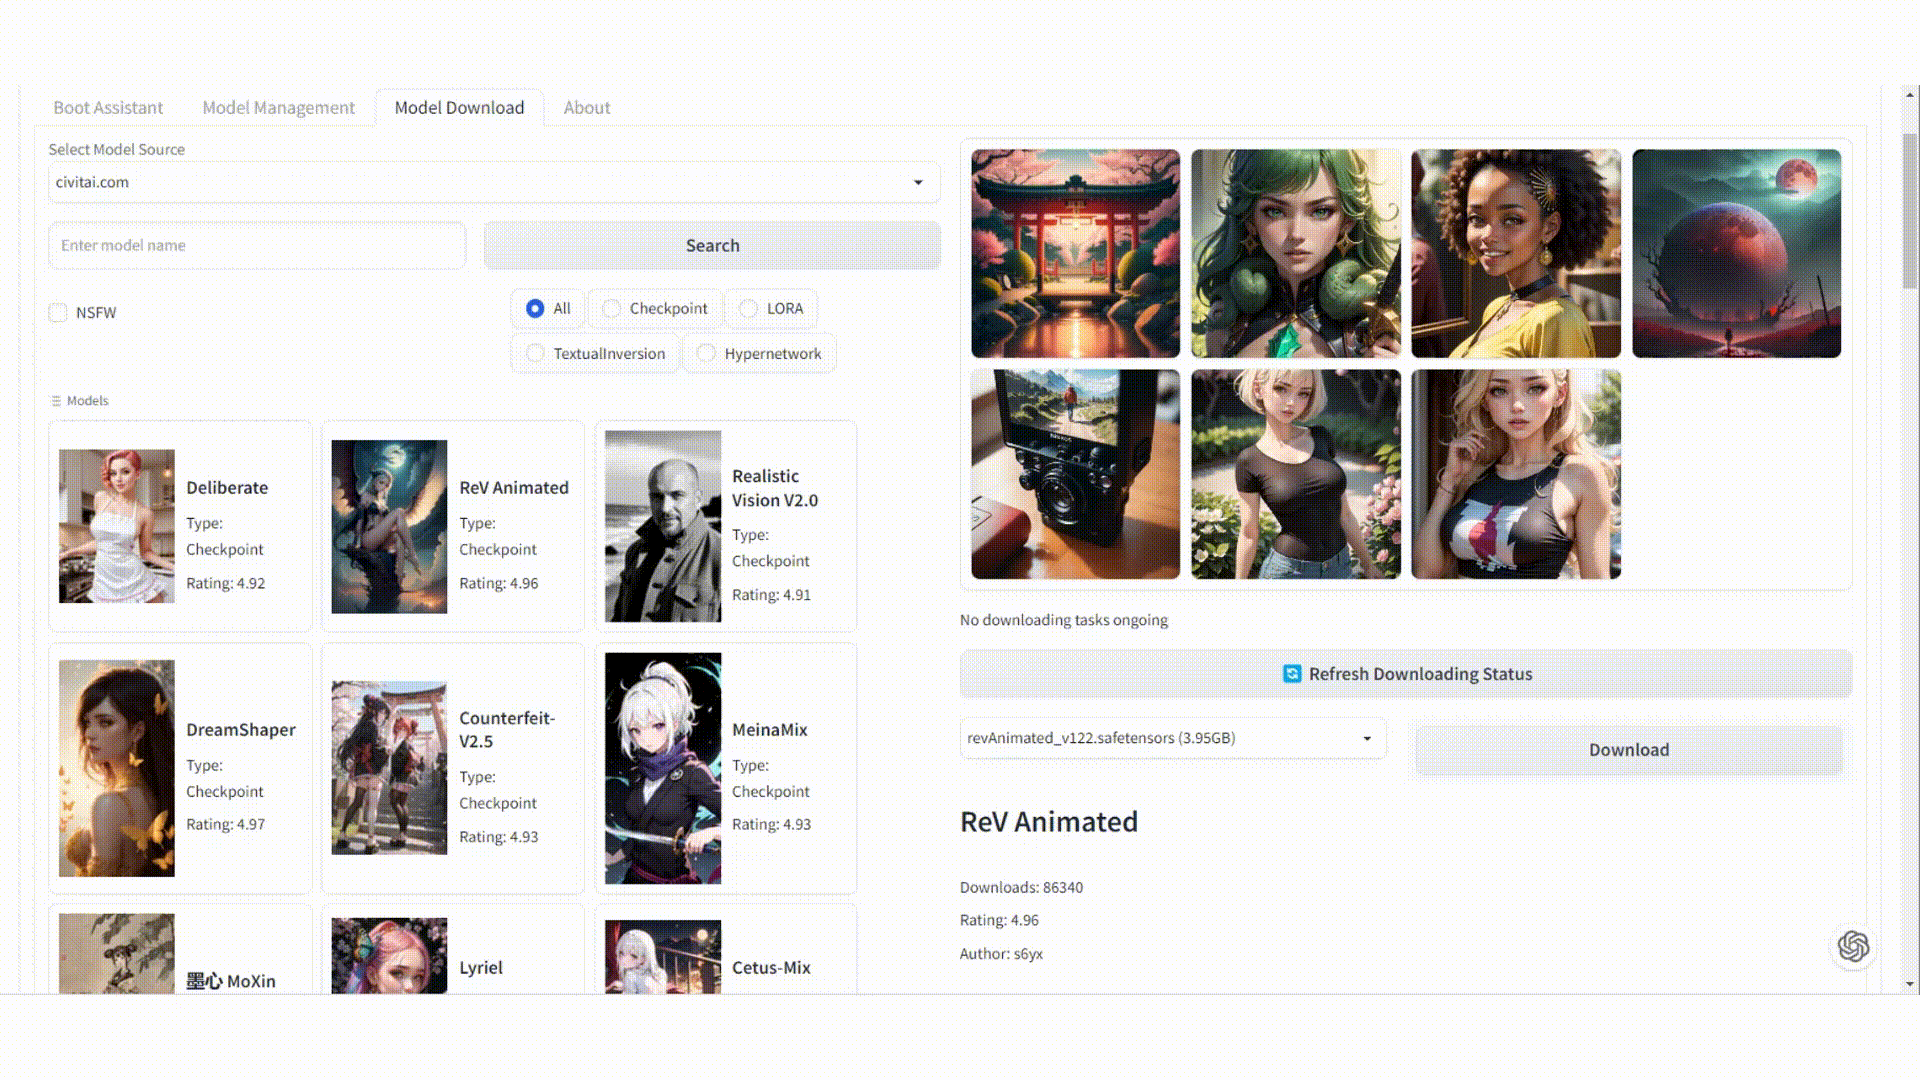Click the Search button
The height and width of the screenshot is (1080, 1920).
tap(712, 246)
